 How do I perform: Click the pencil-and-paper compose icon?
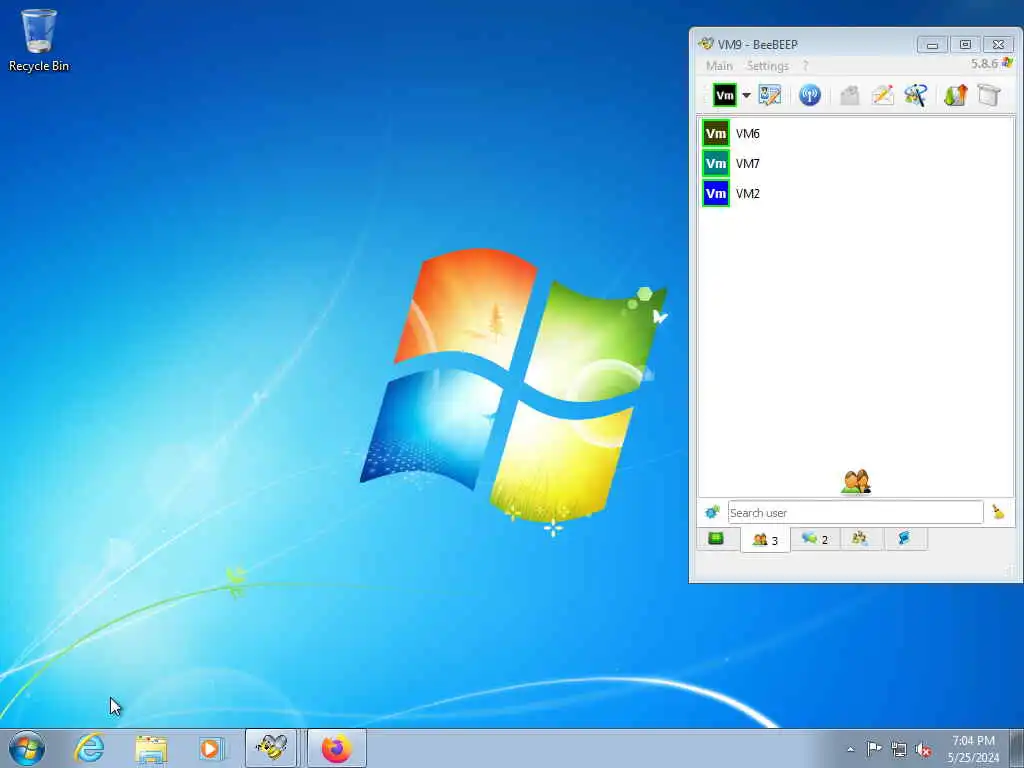[x=882, y=95]
